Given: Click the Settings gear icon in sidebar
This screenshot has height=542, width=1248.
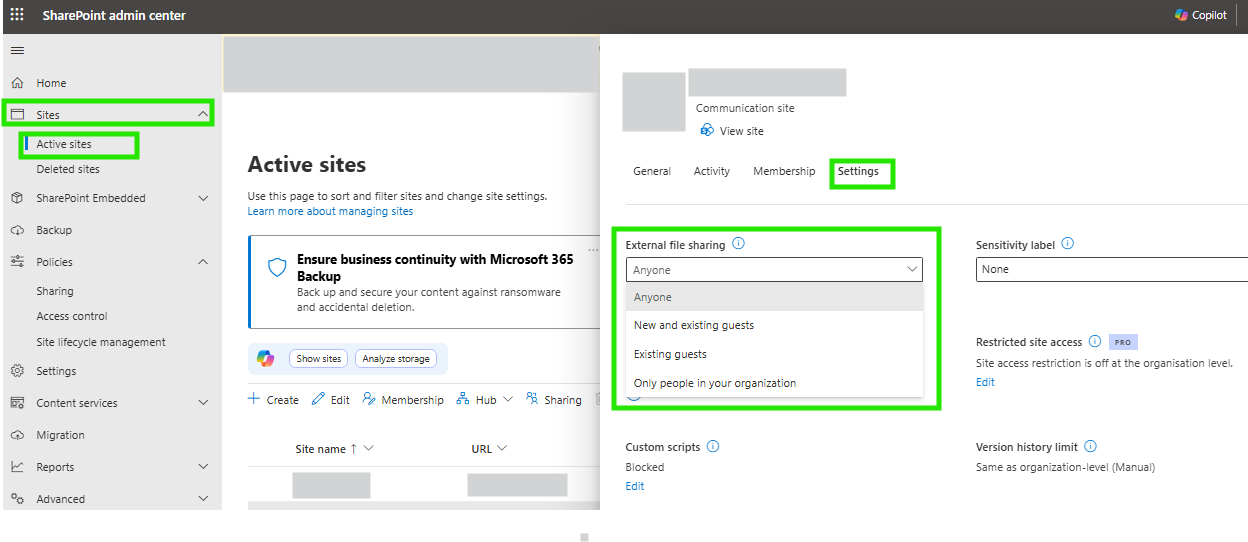Looking at the screenshot, I should pyautogui.click(x=17, y=371).
